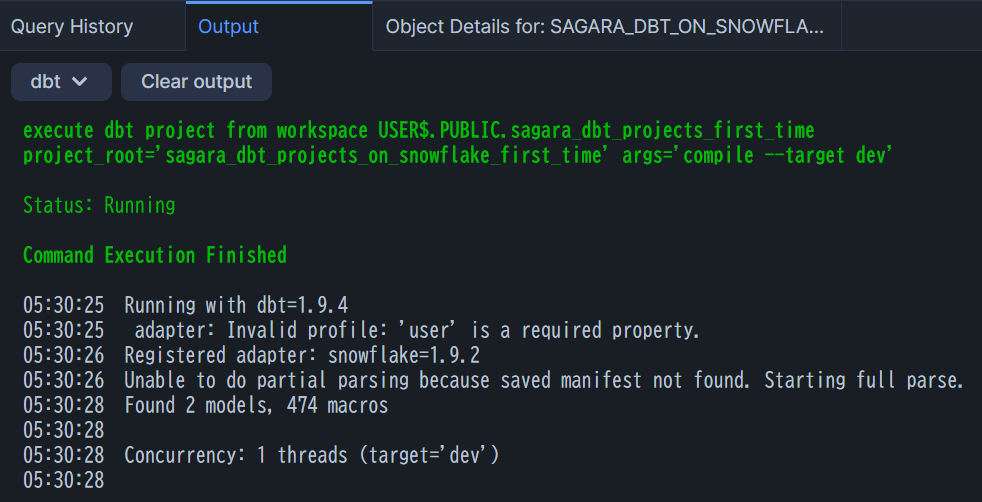This screenshot has width=982, height=502.
Task: Click the args='compile --target dev' text
Action: [757, 156]
